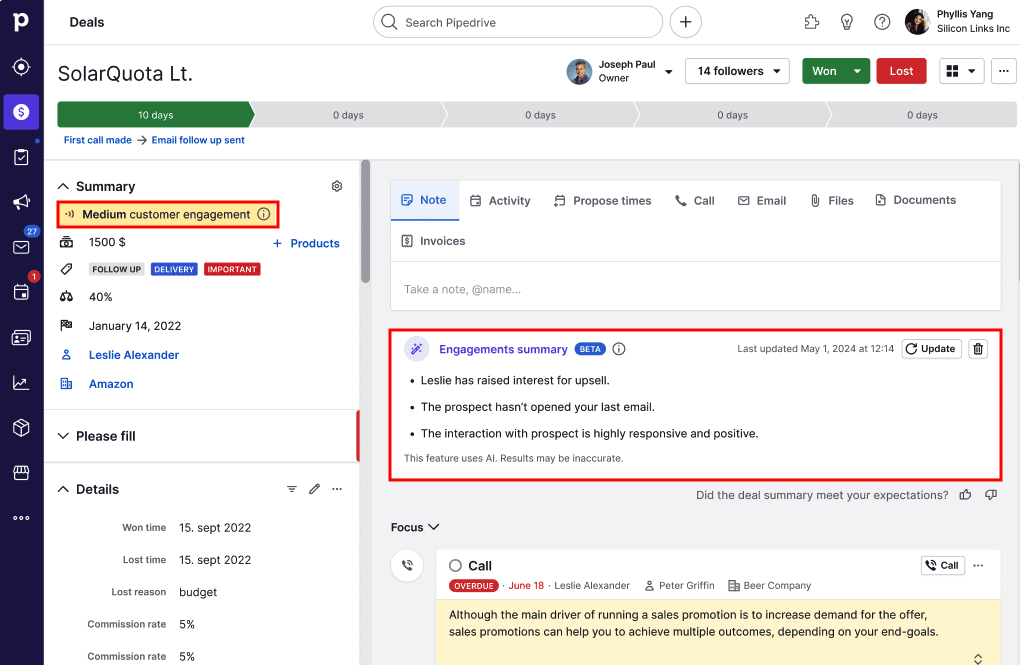
Task: Open Leslie Alexander's contact link
Action: [x=134, y=354]
